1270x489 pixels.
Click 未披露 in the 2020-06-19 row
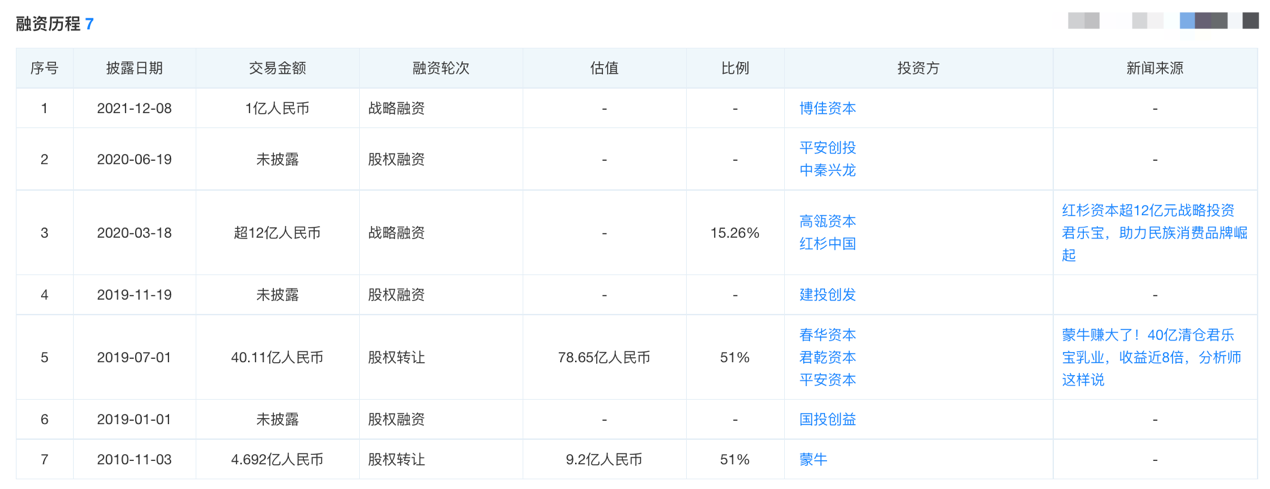click(278, 159)
